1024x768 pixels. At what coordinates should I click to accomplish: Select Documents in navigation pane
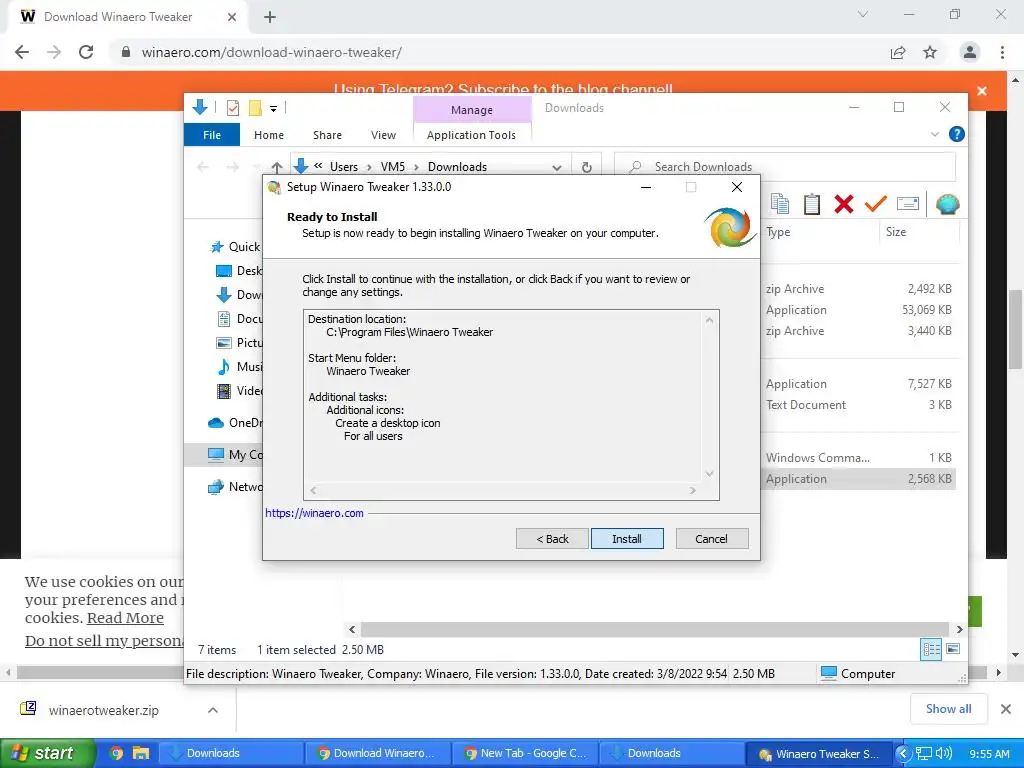click(x=238, y=319)
